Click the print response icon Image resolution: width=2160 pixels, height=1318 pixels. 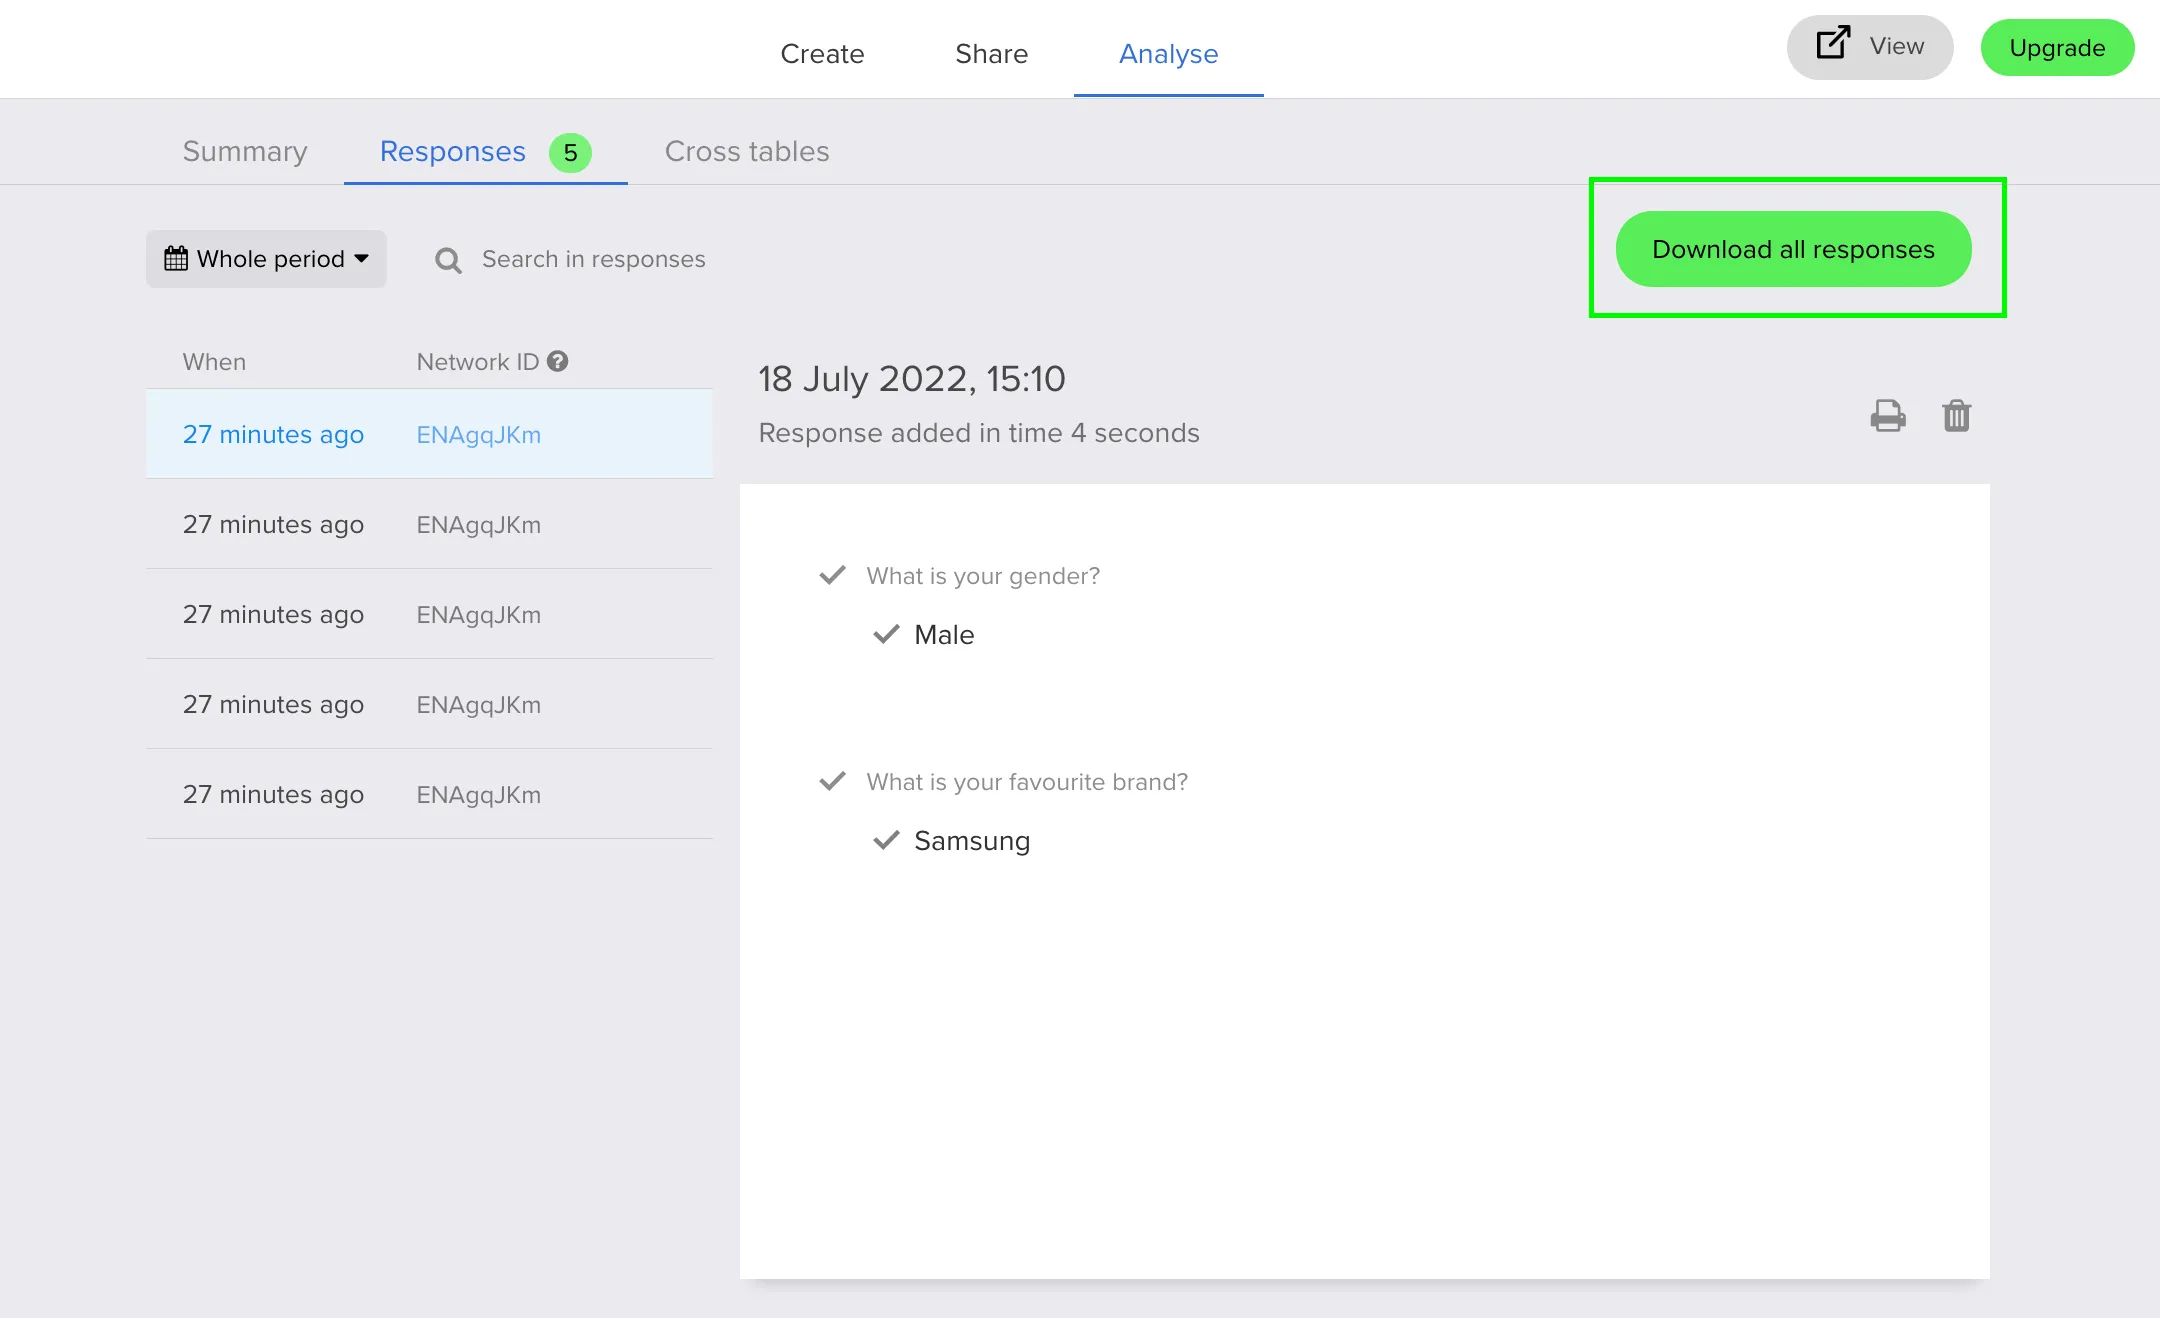pos(1887,415)
